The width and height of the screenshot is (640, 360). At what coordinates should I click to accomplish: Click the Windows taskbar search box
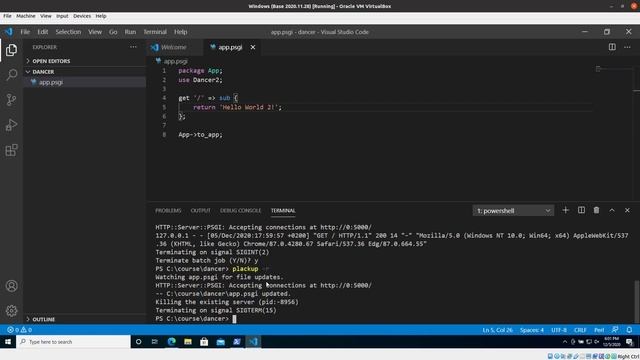(x=73, y=342)
